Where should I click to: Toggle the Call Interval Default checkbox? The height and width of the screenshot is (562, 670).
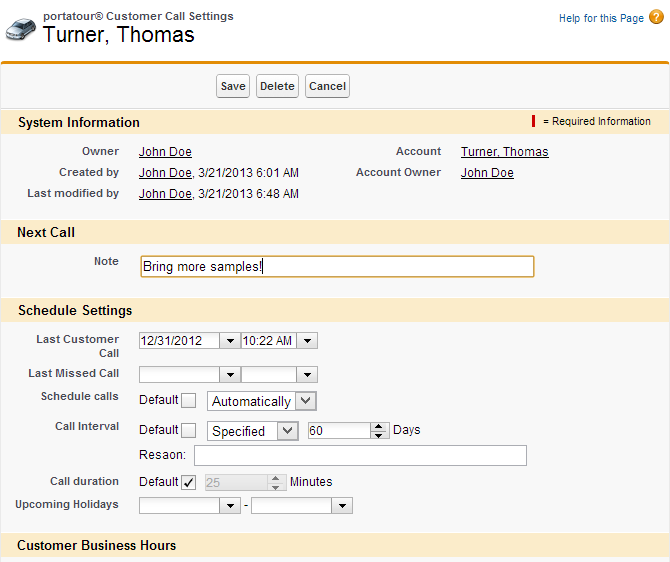[188, 430]
